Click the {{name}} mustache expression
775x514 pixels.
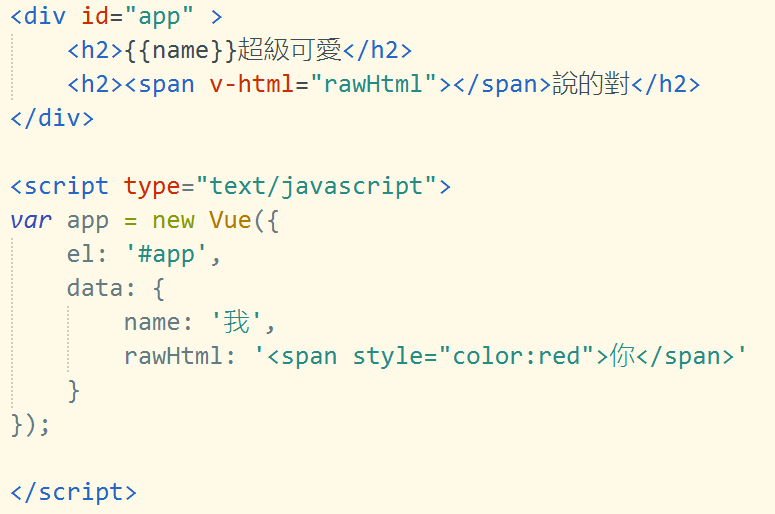tap(181, 51)
